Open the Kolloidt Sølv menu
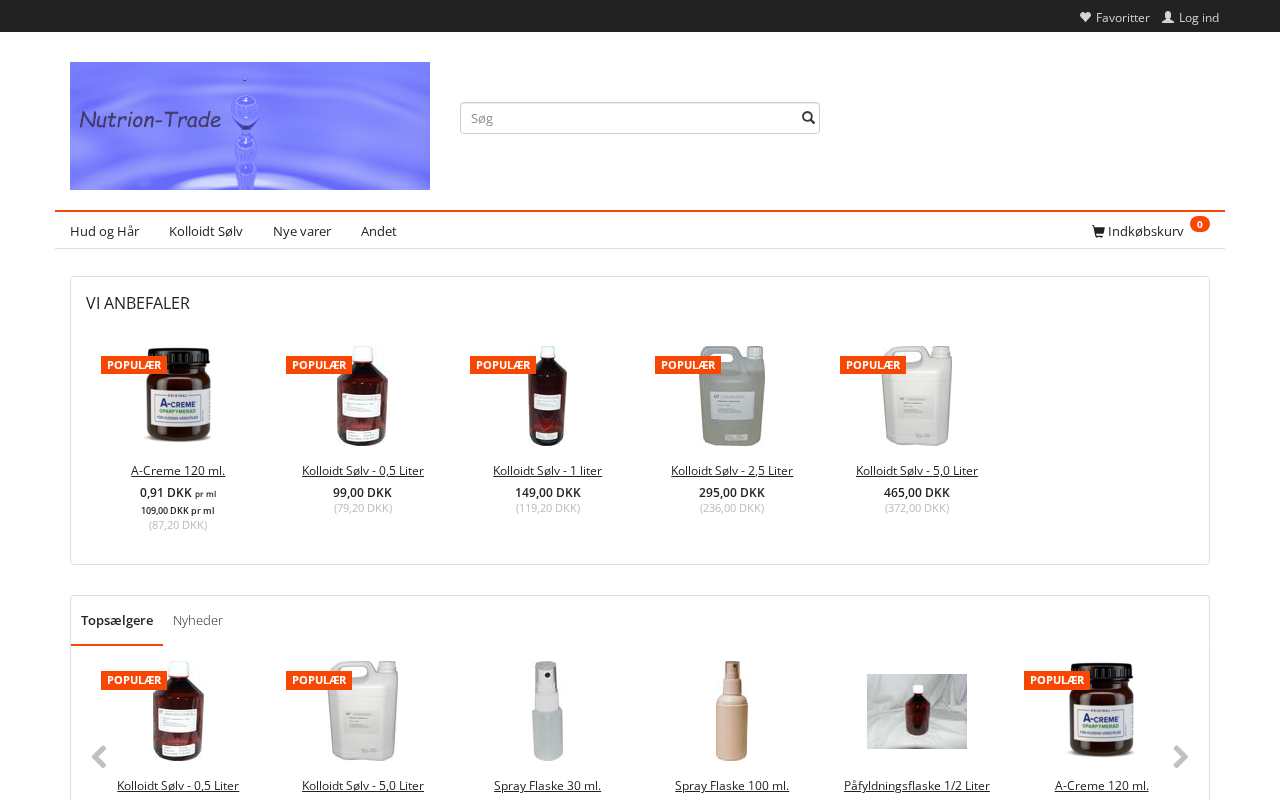The width and height of the screenshot is (1280, 800). pyautogui.click(x=206, y=231)
